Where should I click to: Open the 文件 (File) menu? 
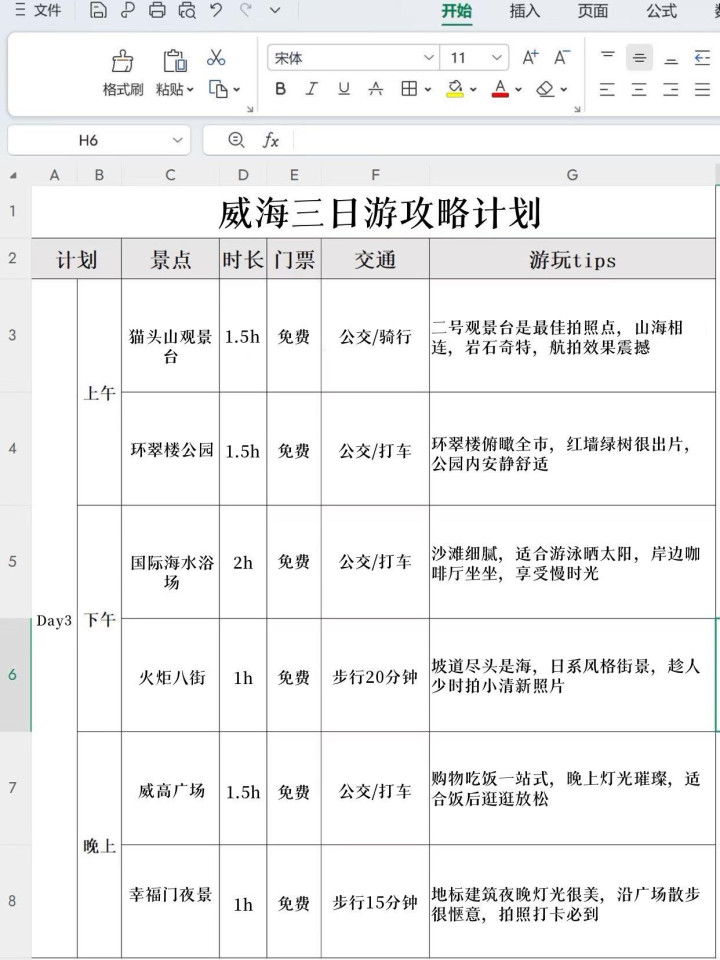(x=38, y=11)
